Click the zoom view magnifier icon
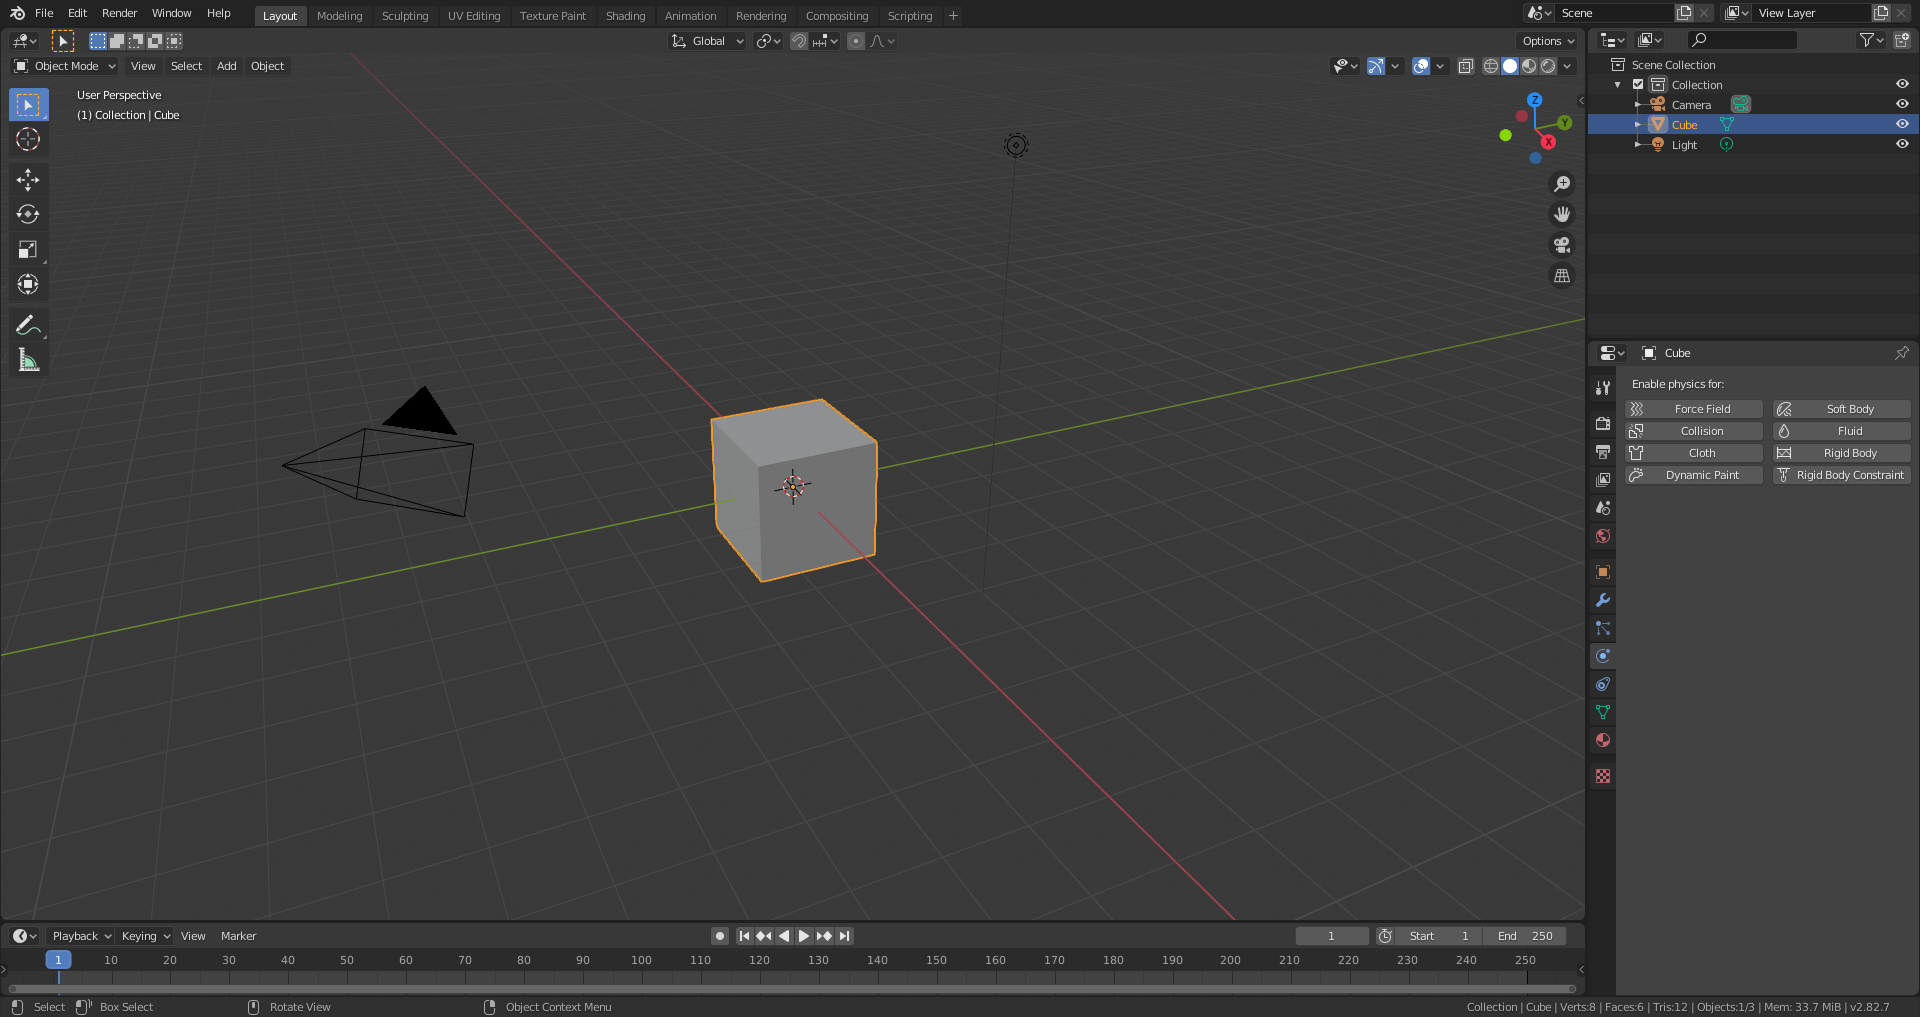Screen dimensions: 1920x1017 pyautogui.click(x=1561, y=184)
